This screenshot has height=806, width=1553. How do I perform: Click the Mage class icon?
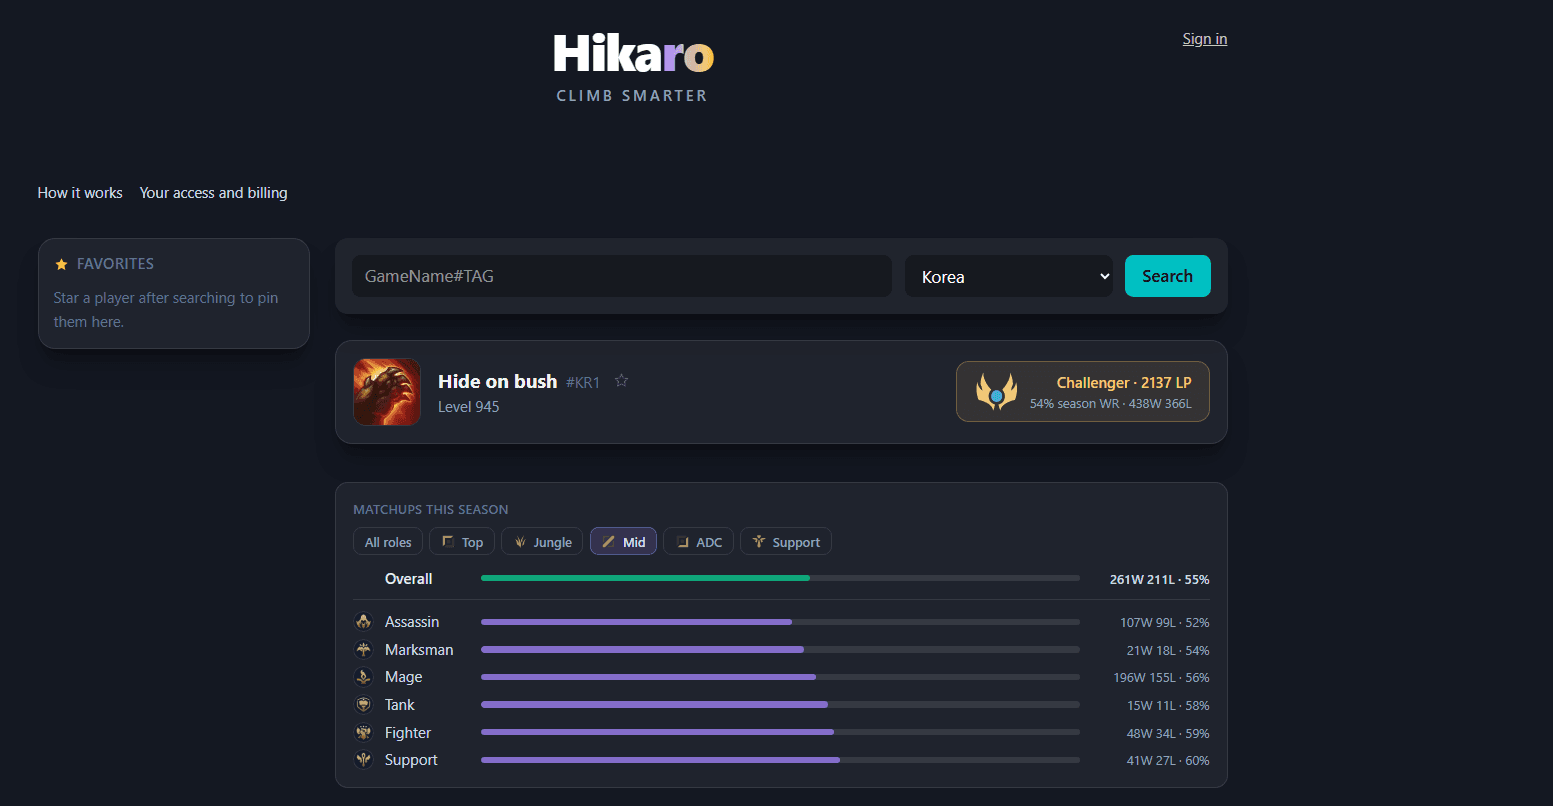point(364,677)
